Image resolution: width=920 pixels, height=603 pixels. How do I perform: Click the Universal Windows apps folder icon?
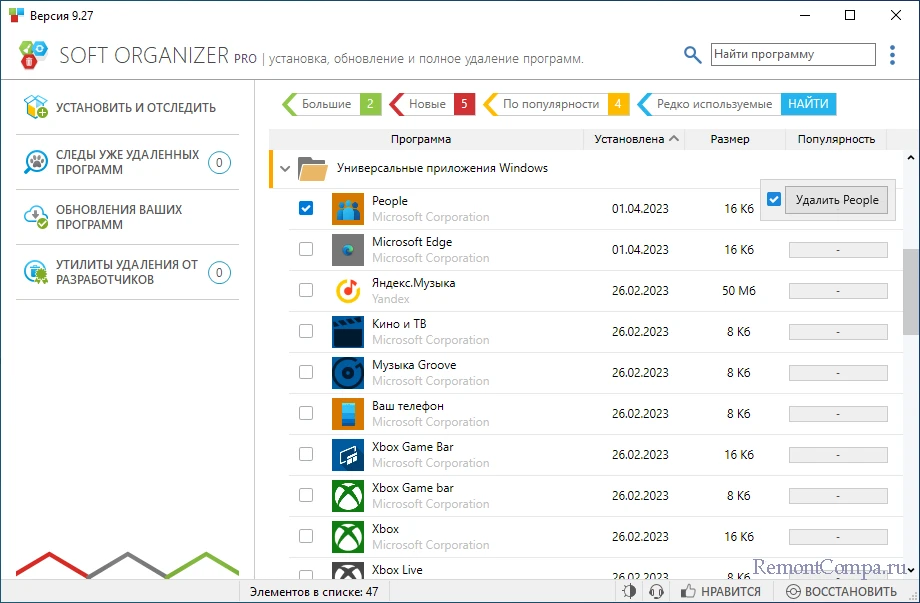312,168
